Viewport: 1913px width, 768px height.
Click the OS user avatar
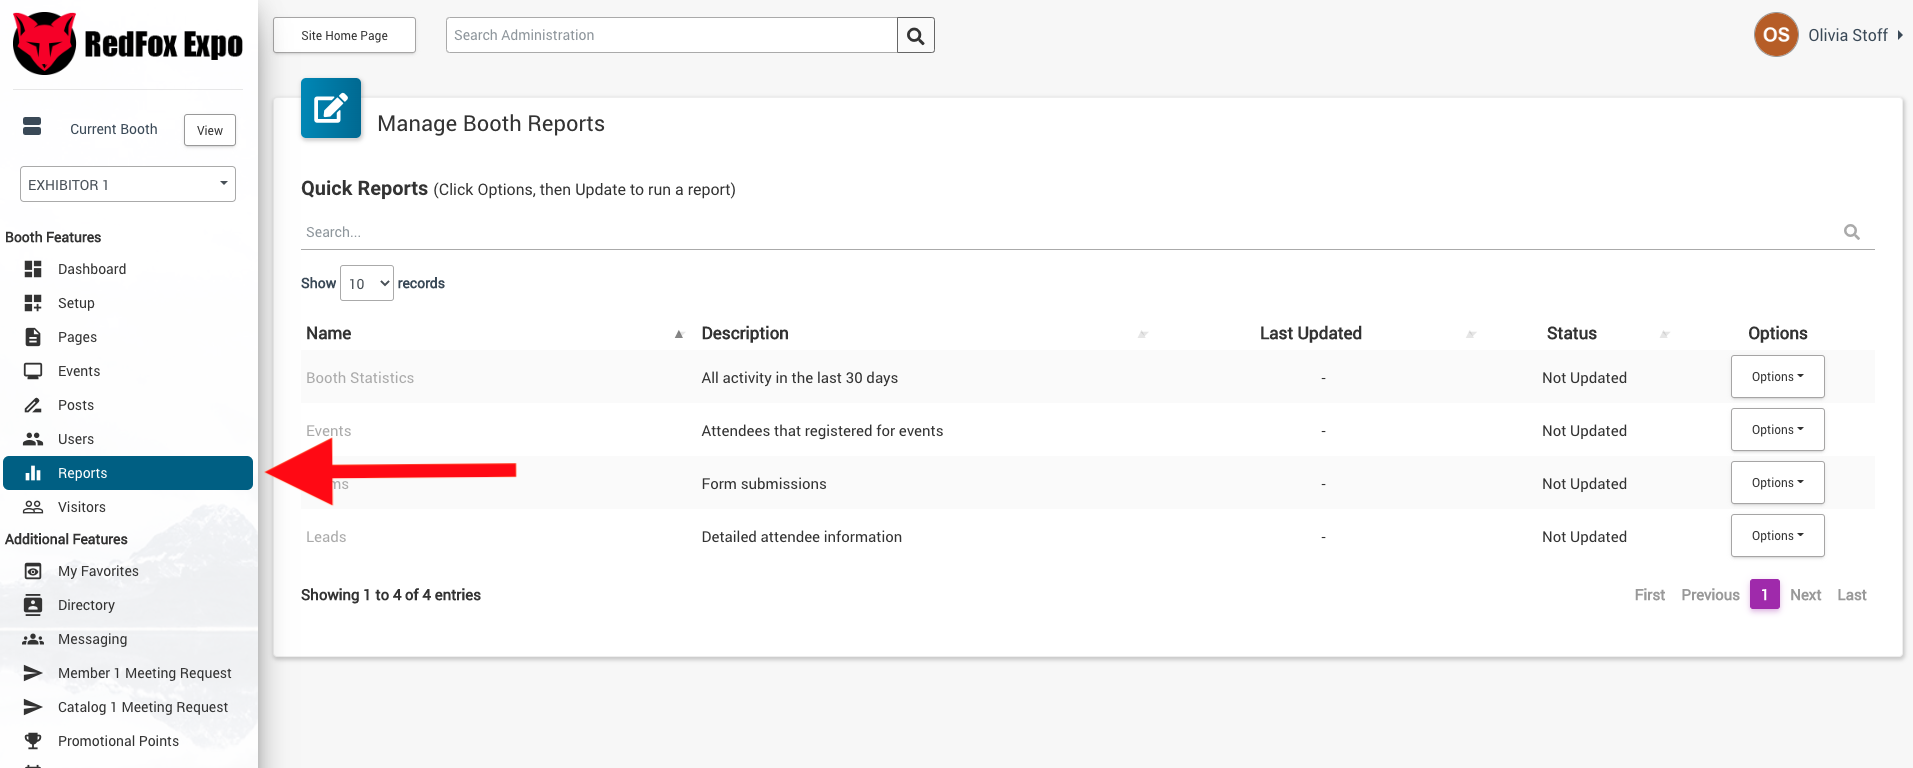pyautogui.click(x=1776, y=35)
